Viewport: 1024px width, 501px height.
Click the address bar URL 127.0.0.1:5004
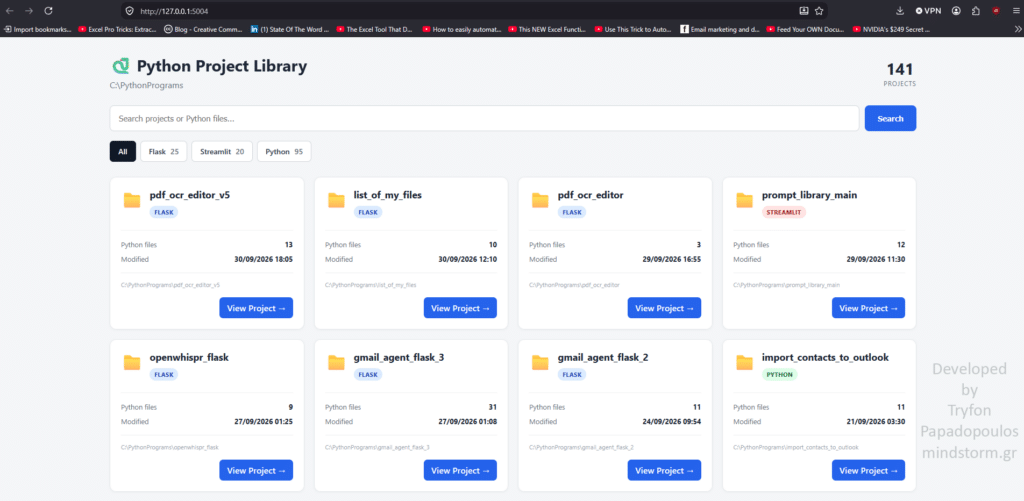[174, 11]
